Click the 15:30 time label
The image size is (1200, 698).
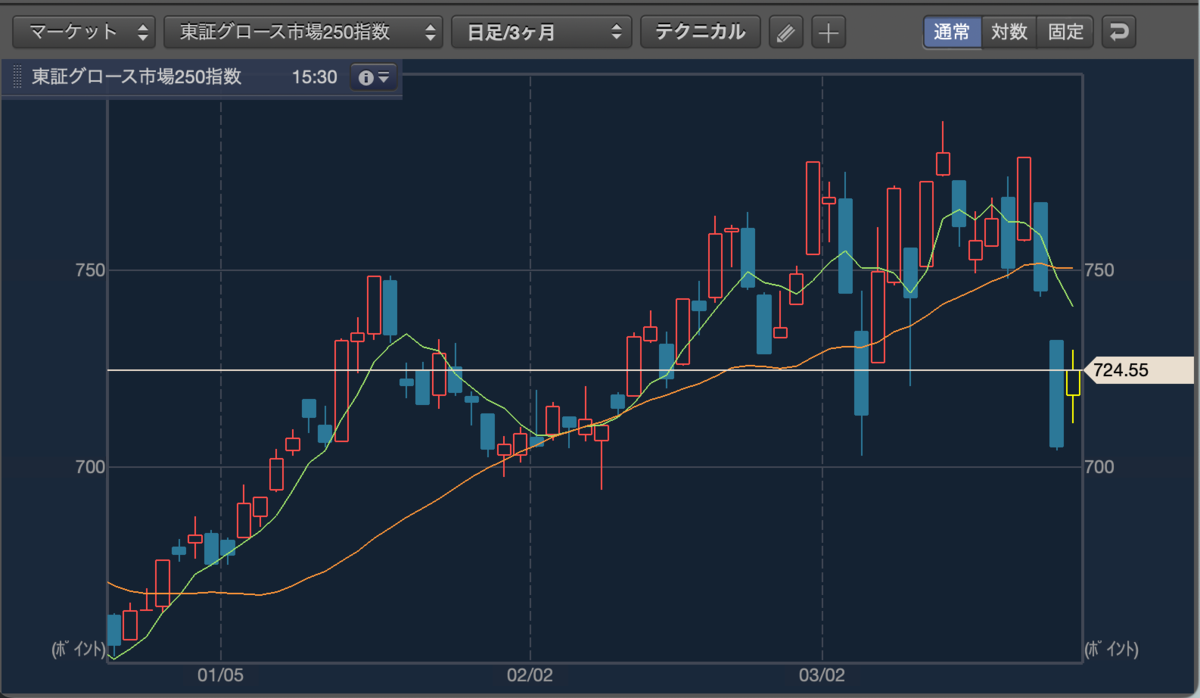[x=314, y=77]
